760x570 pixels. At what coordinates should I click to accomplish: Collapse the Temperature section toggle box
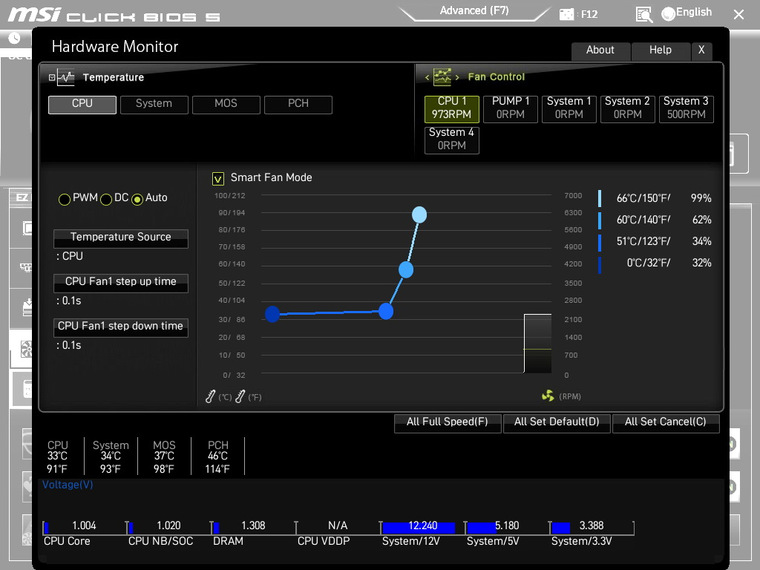[x=51, y=78]
